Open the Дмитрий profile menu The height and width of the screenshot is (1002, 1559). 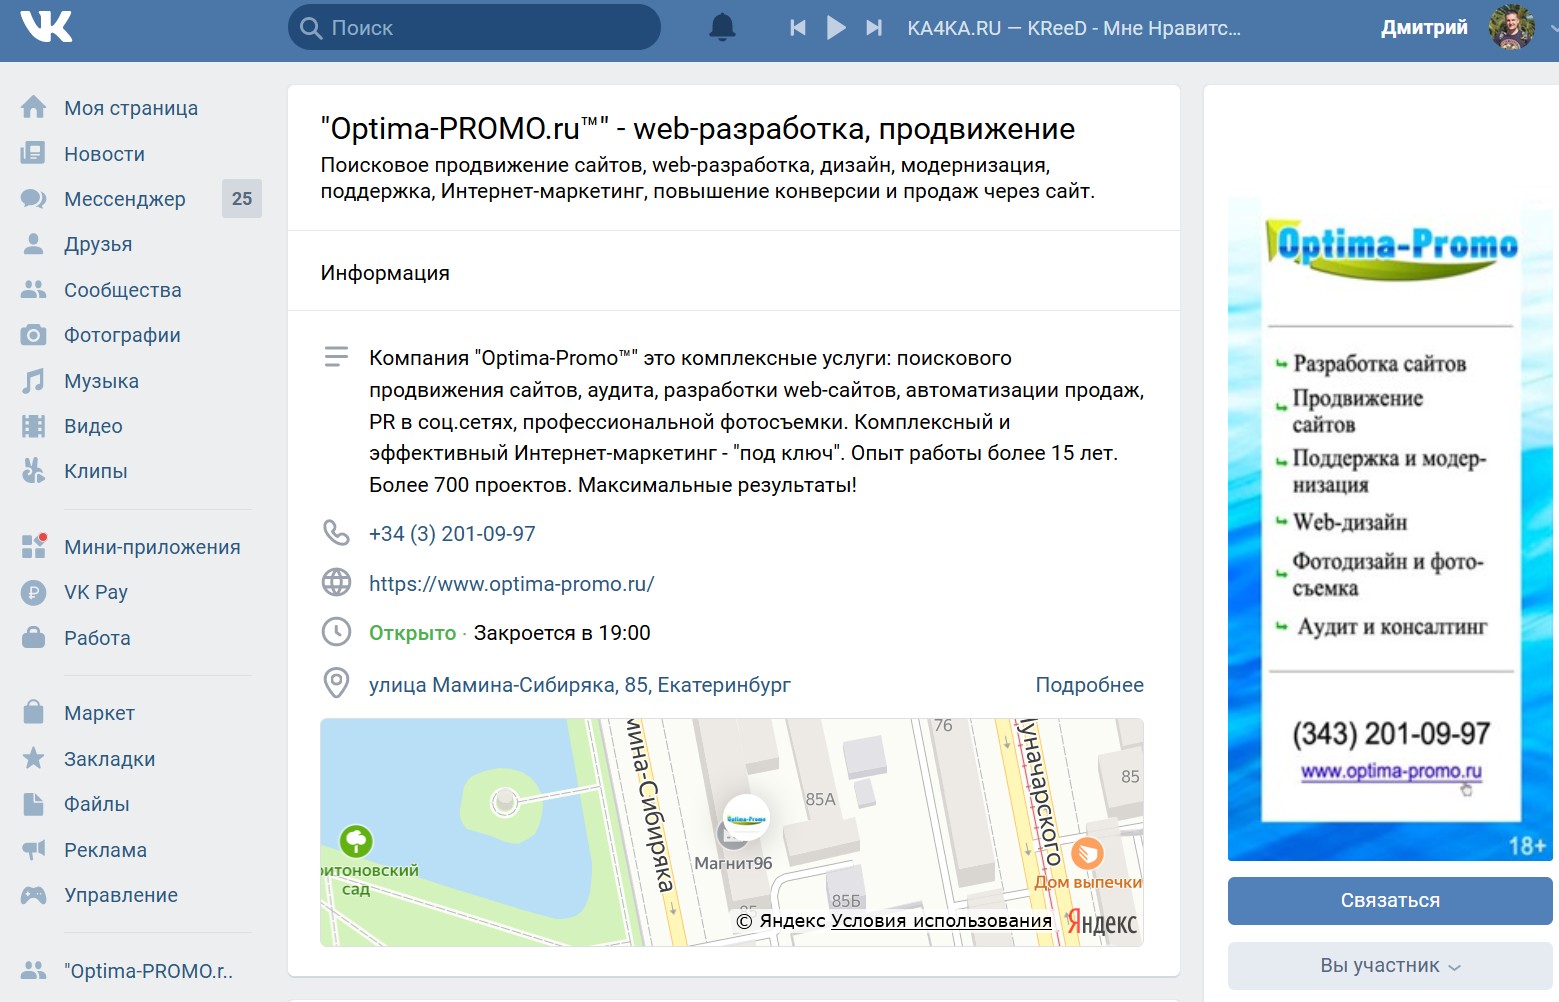(x=1424, y=28)
